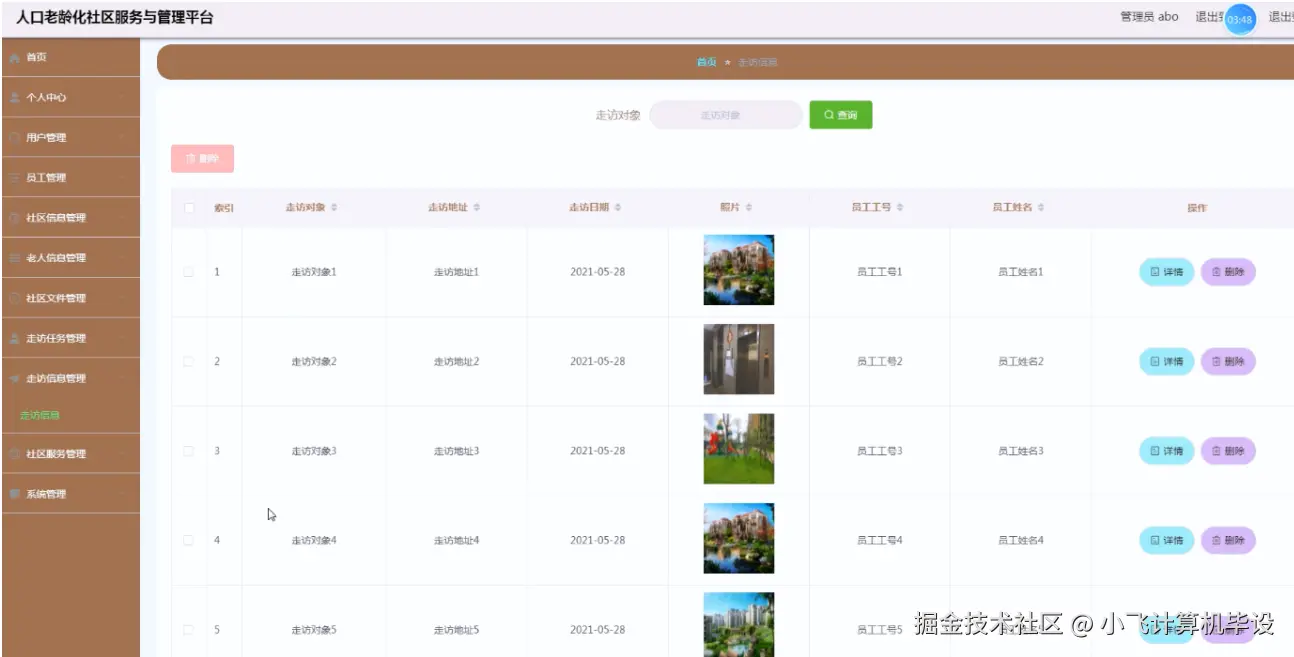1294x657 pixels.
Task: Delete row 走访对象2 with its 删除 button
Action: pyautogui.click(x=1228, y=362)
